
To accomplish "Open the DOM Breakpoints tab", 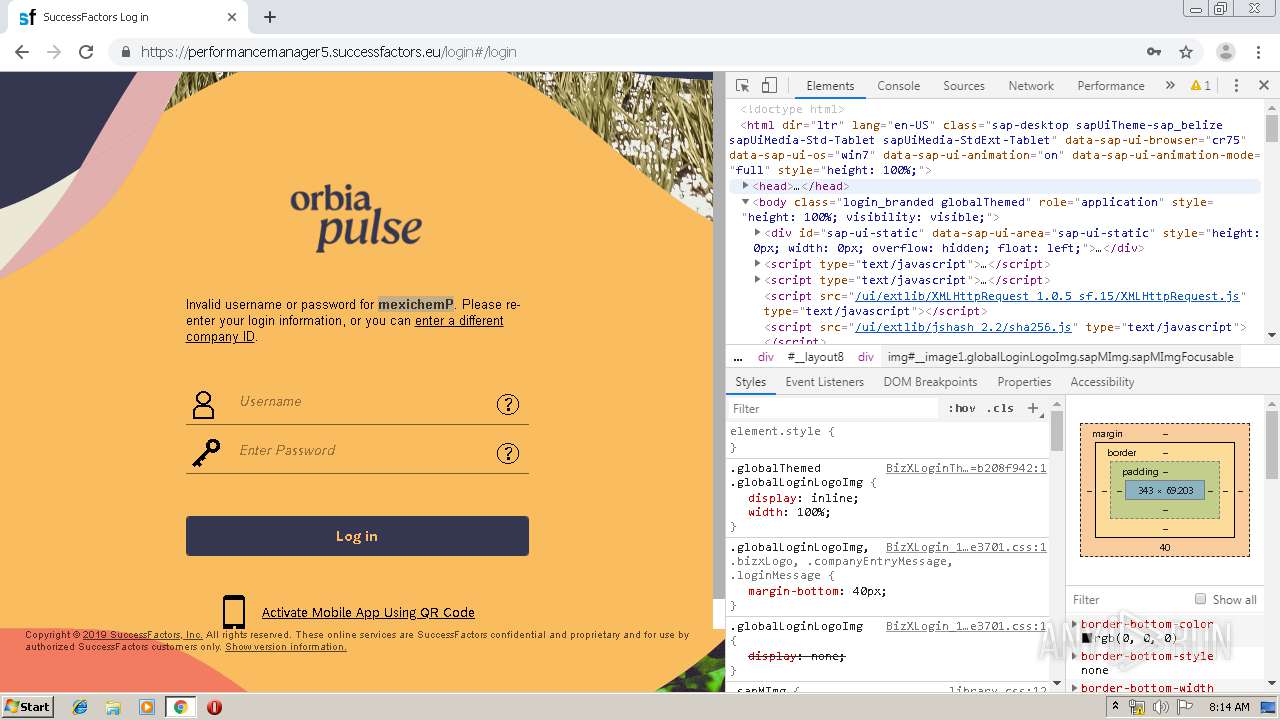I will point(930,382).
